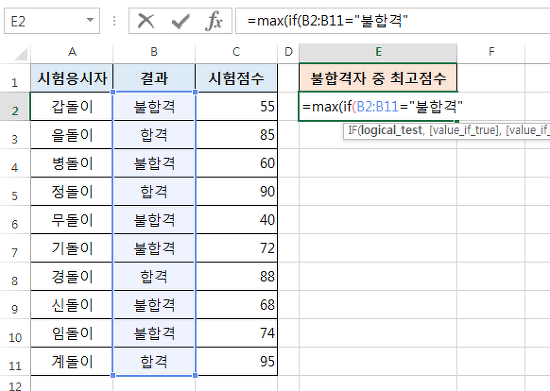
Task: Select cell with name 경돌이
Action: coord(72,277)
